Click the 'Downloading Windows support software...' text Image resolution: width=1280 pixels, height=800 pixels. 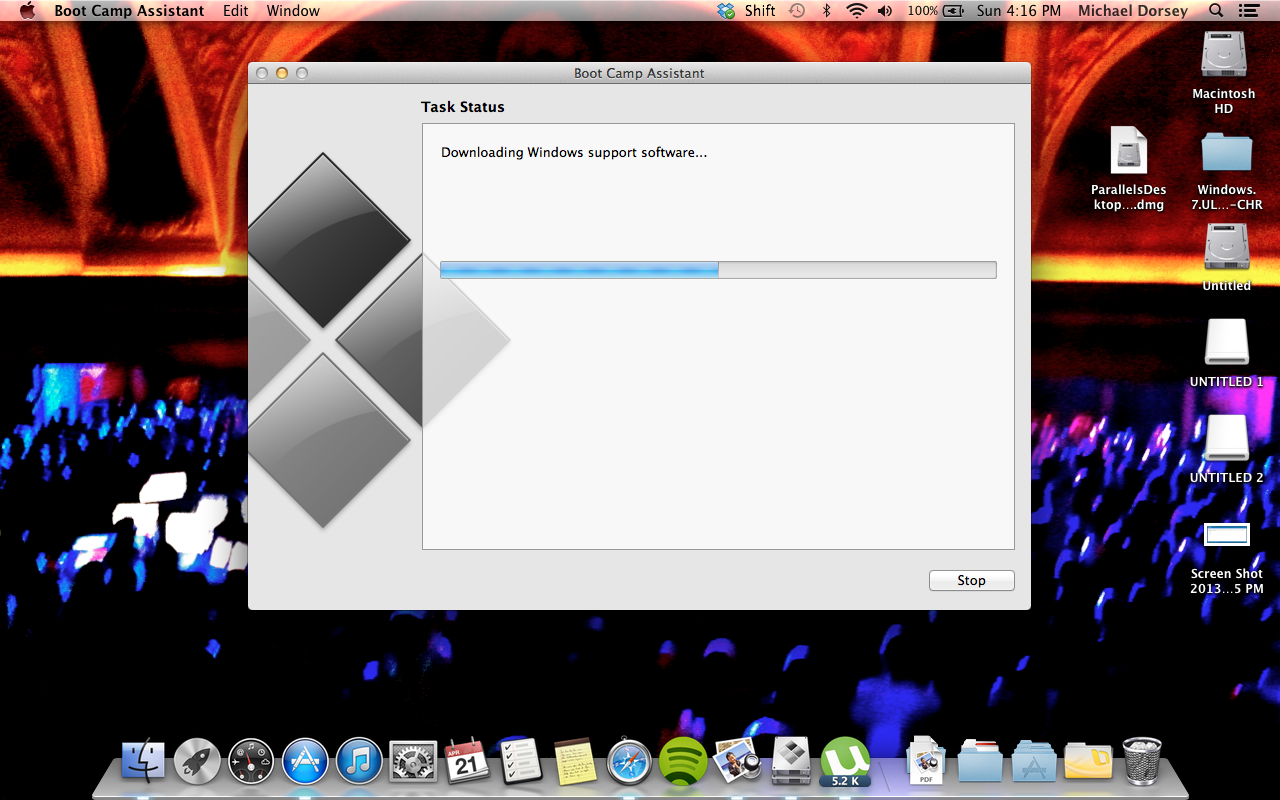[x=574, y=153]
